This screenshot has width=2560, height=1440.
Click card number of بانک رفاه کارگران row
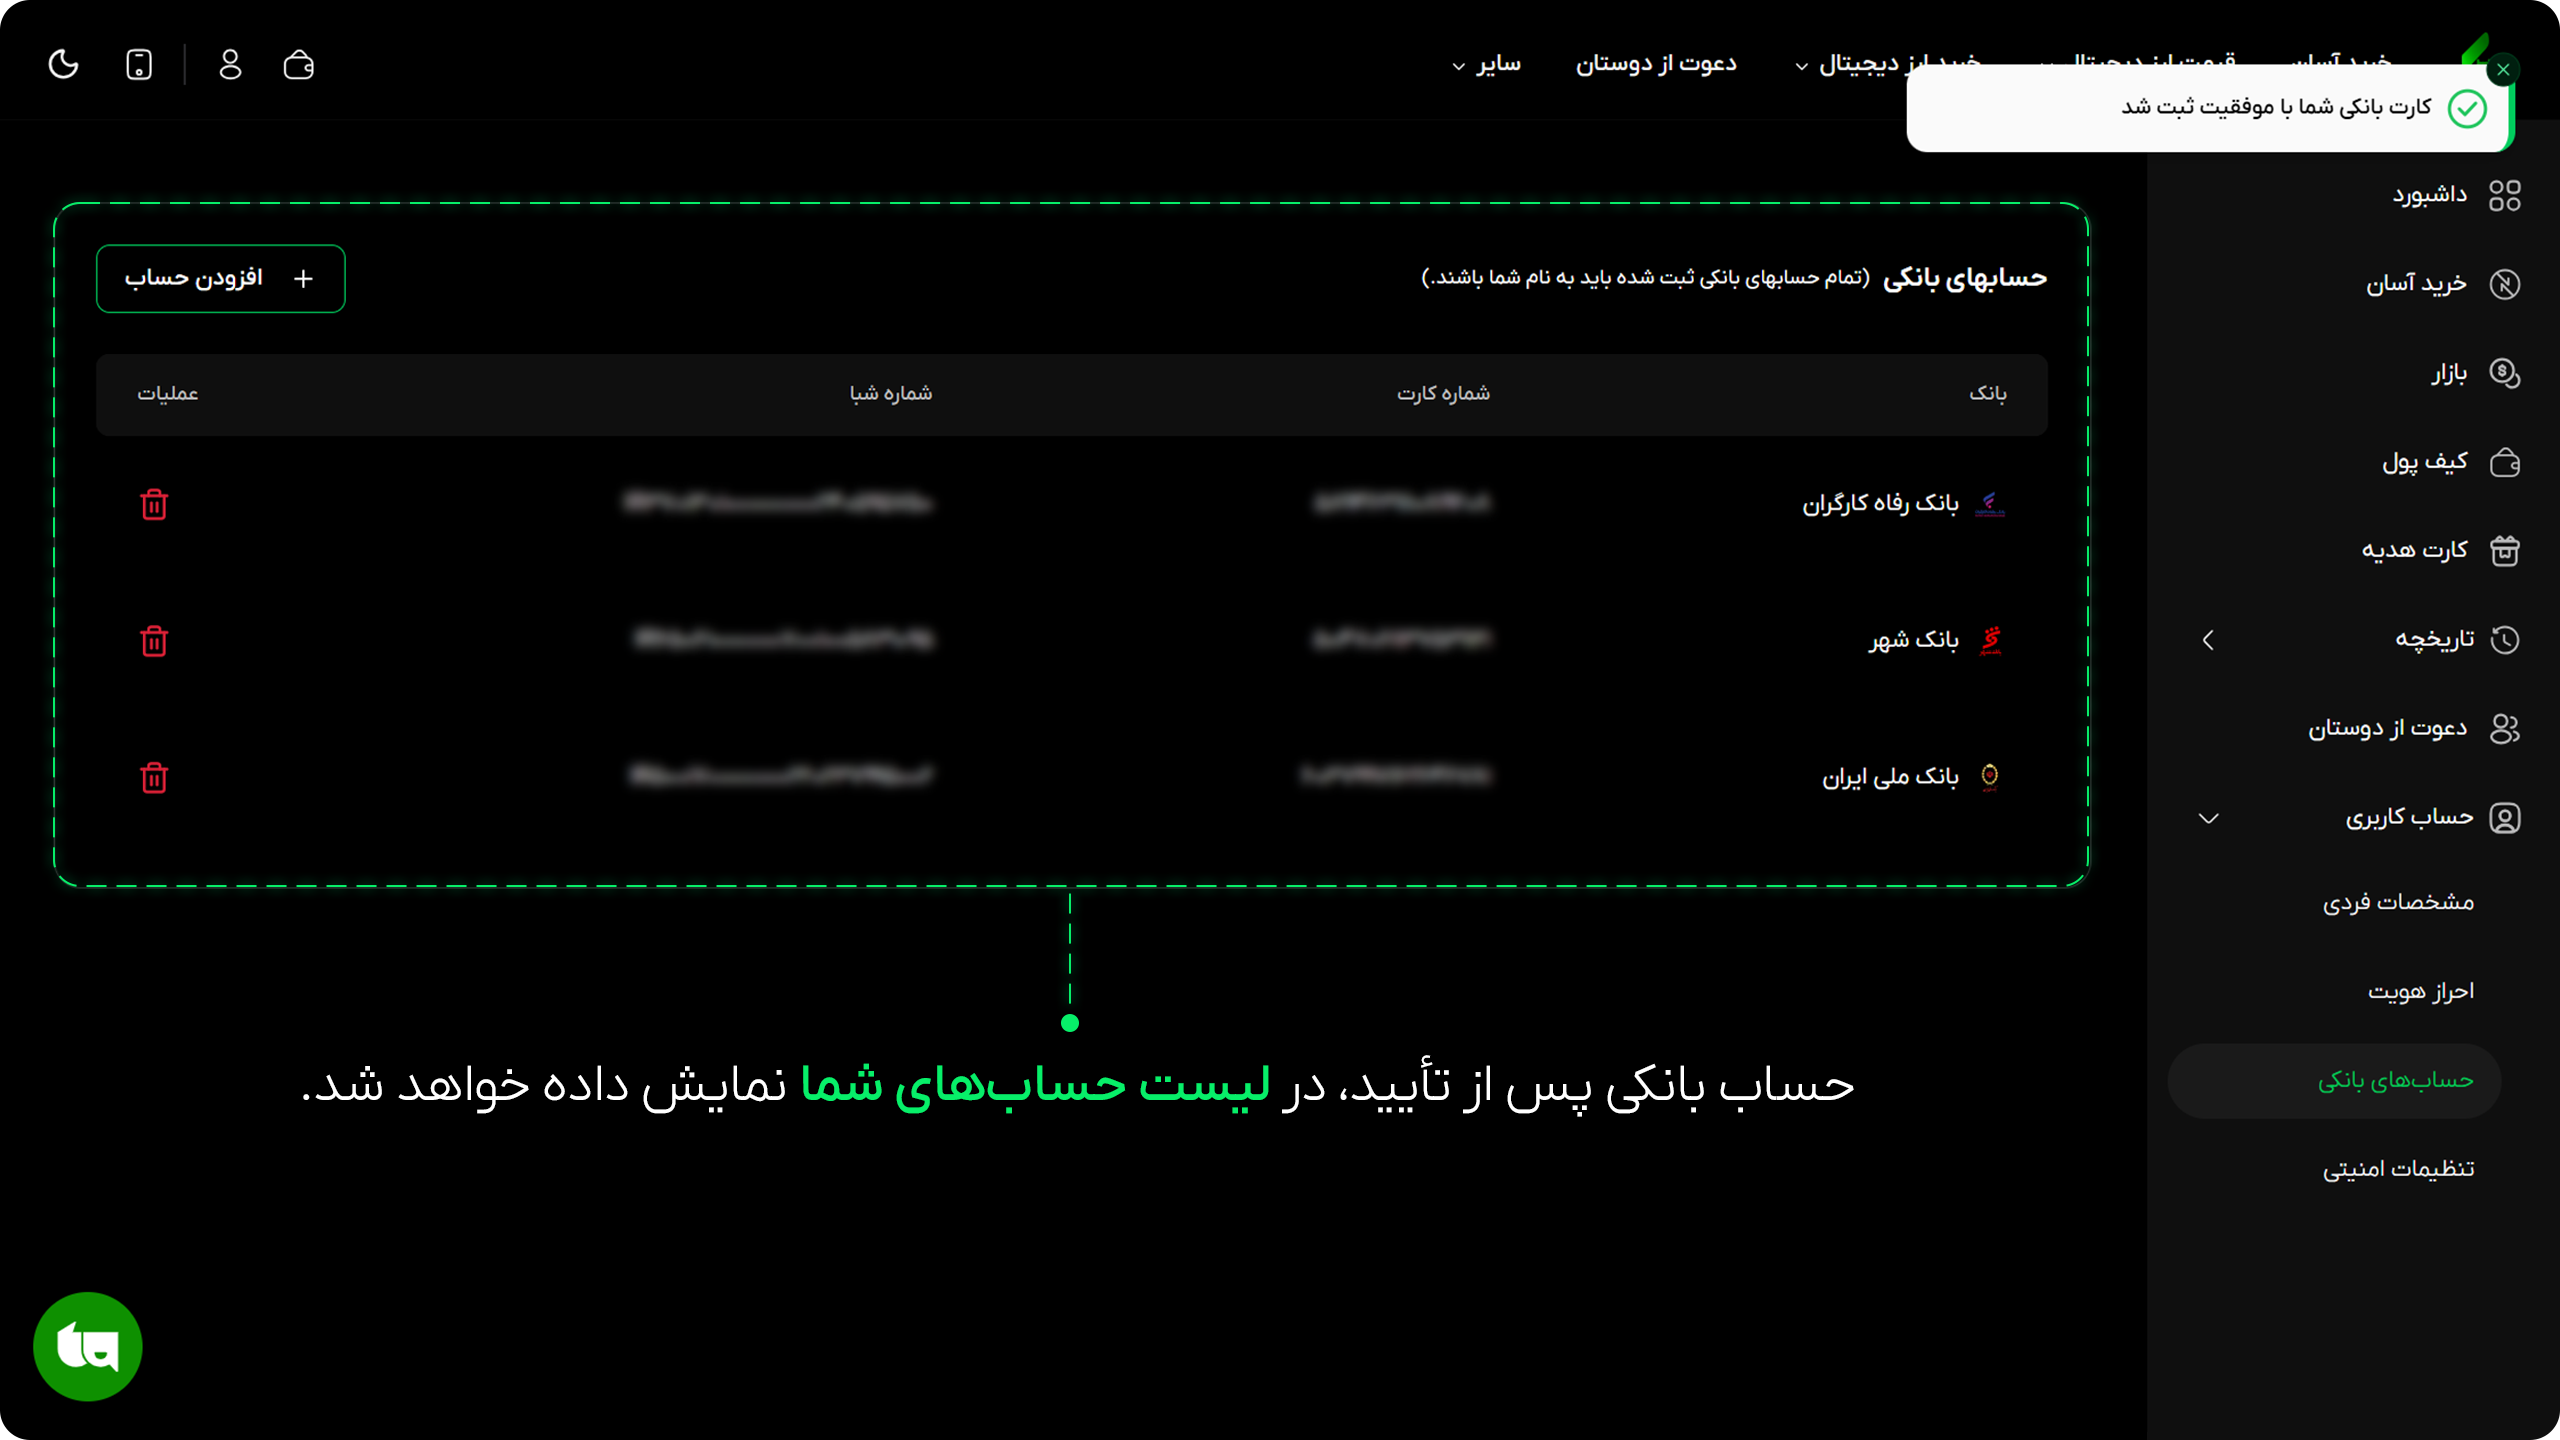[x=1401, y=502]
